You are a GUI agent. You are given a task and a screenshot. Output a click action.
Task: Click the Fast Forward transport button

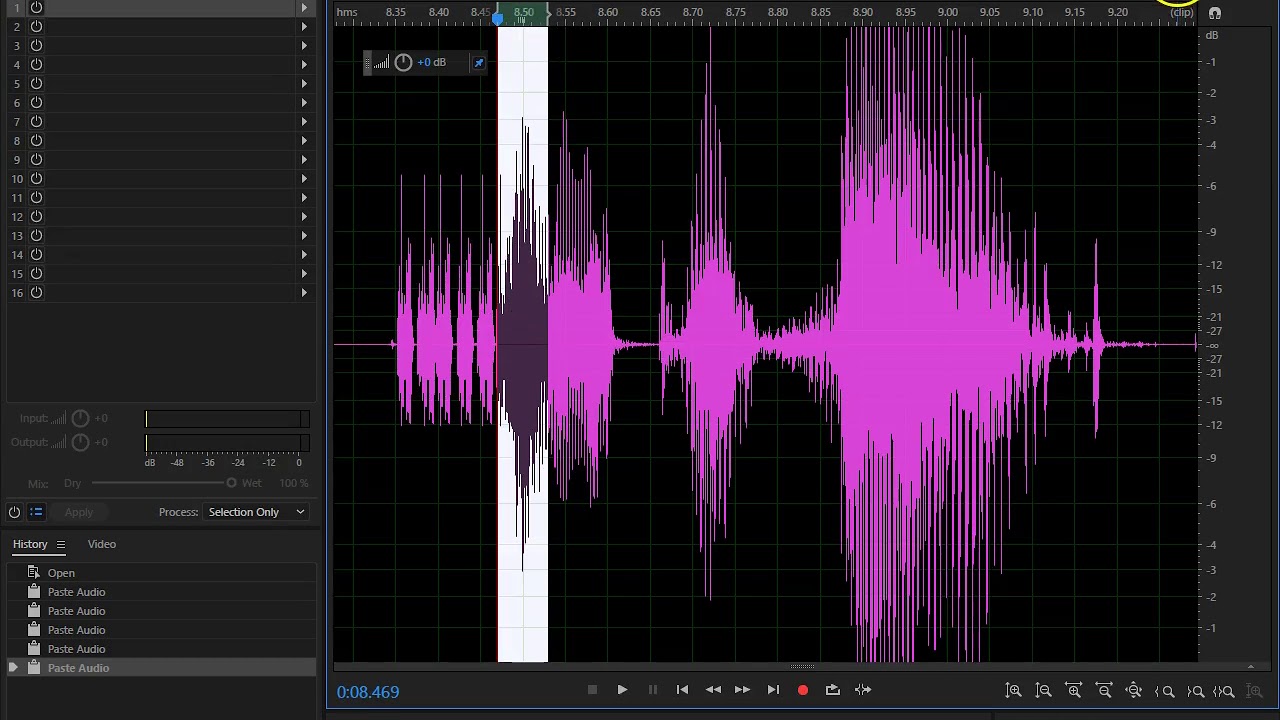(x=742, y=690)
